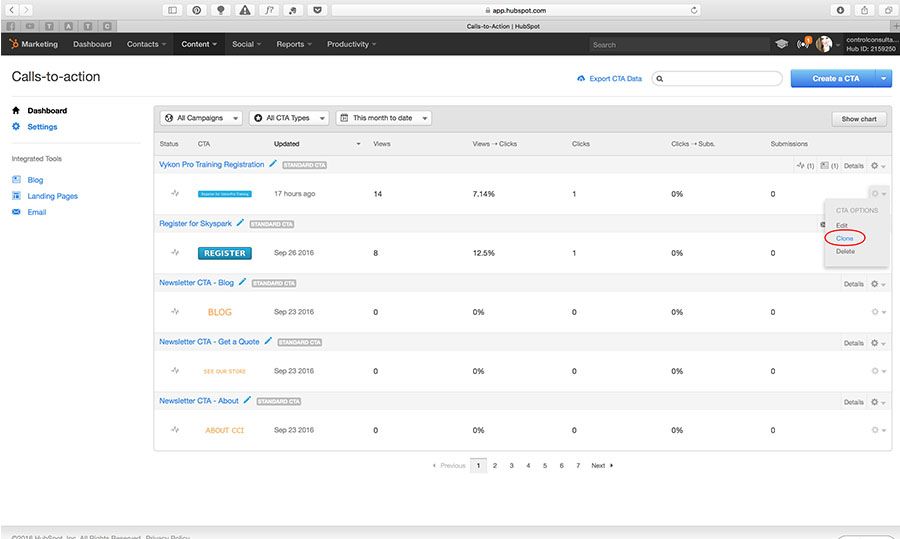The height and width of the screenshot is (539, 900).
Task: Go to Dashboard in top navigation
Action: click(92, 44)
